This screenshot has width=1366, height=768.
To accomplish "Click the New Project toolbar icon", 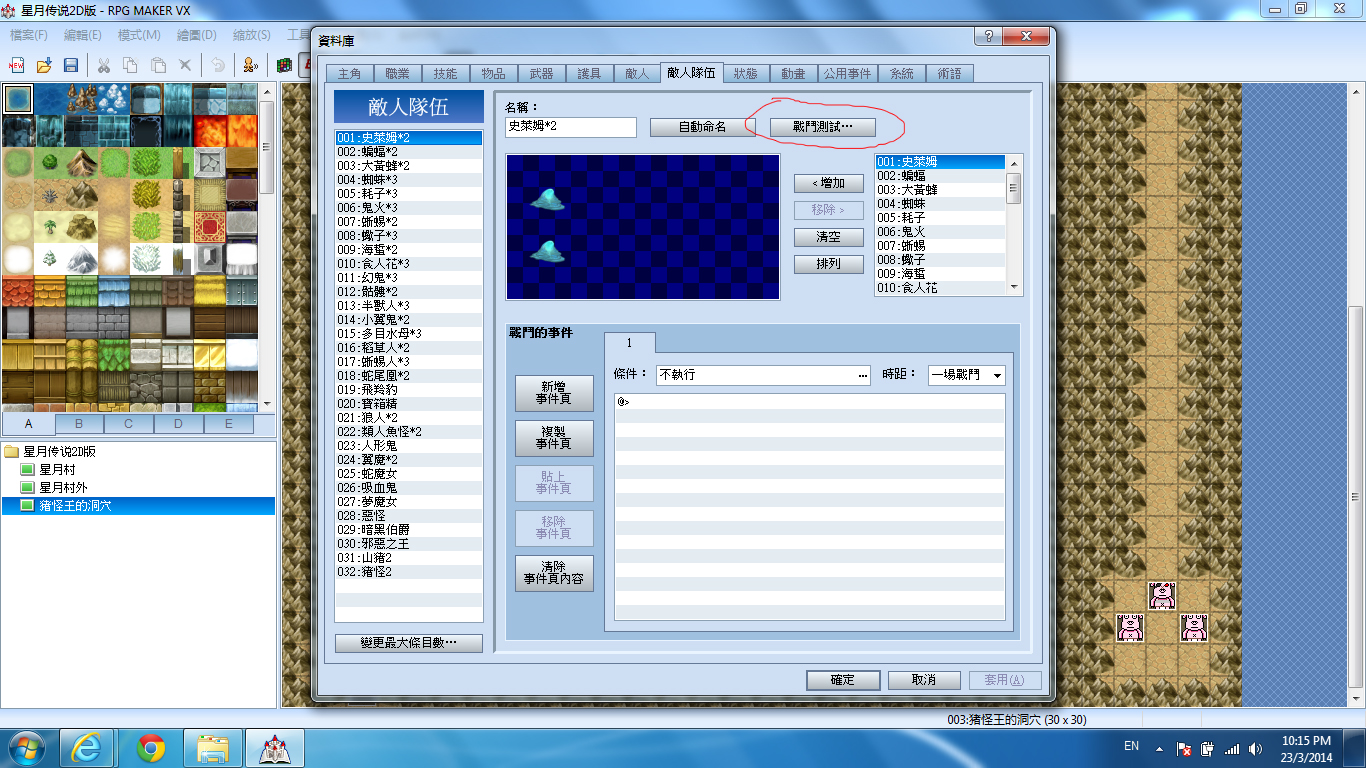I will pos(16,65).
